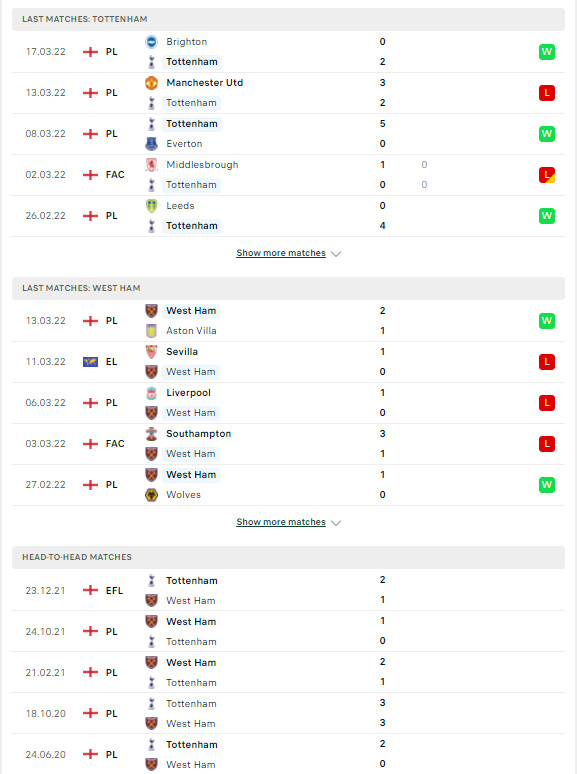Click the Middlesbrough club crest icon
Screen dimensions: 577x774
(x=152, y=165)
